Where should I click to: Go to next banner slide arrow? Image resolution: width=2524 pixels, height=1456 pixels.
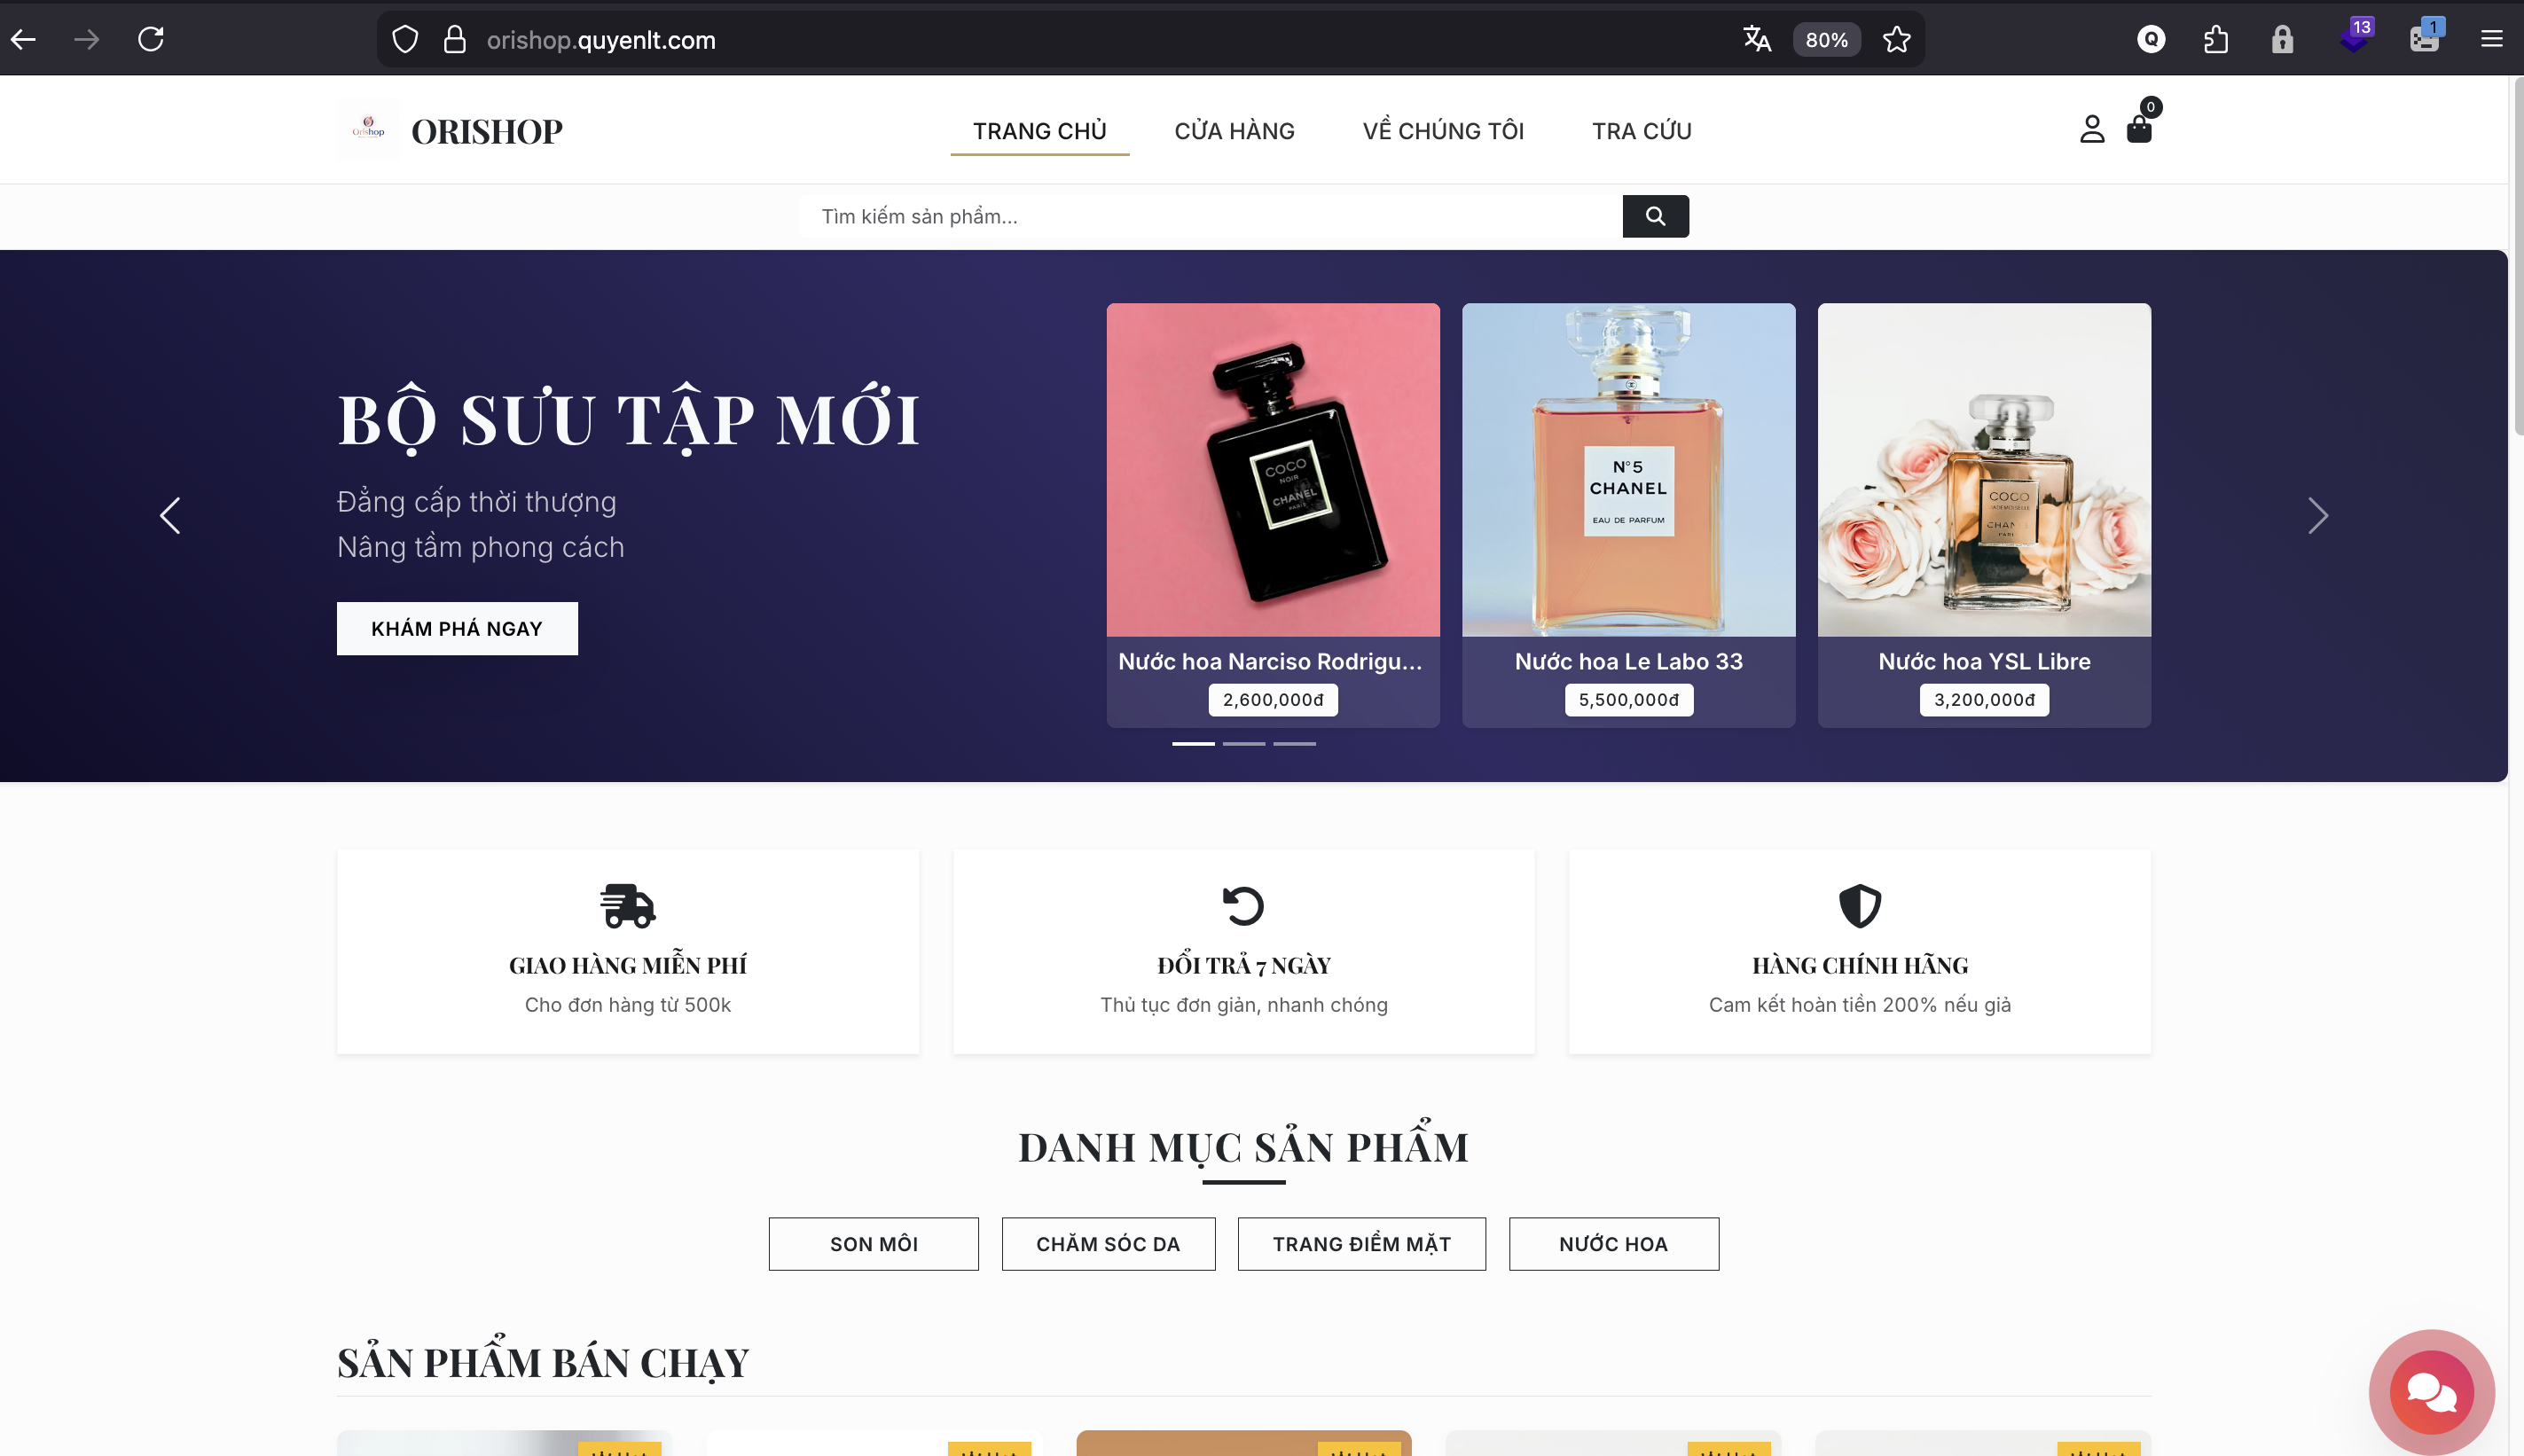click(x=2318, y=516)
